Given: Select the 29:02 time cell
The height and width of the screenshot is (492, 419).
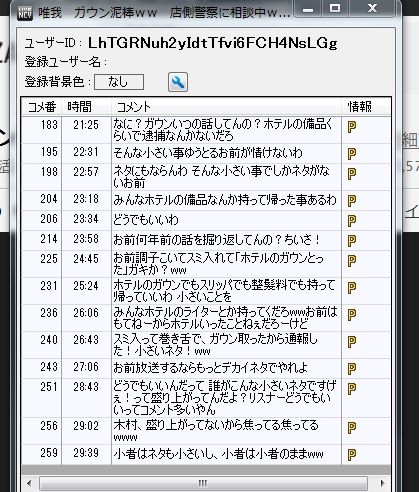Looking at the screenshot, I should click(x=86, y=426).
